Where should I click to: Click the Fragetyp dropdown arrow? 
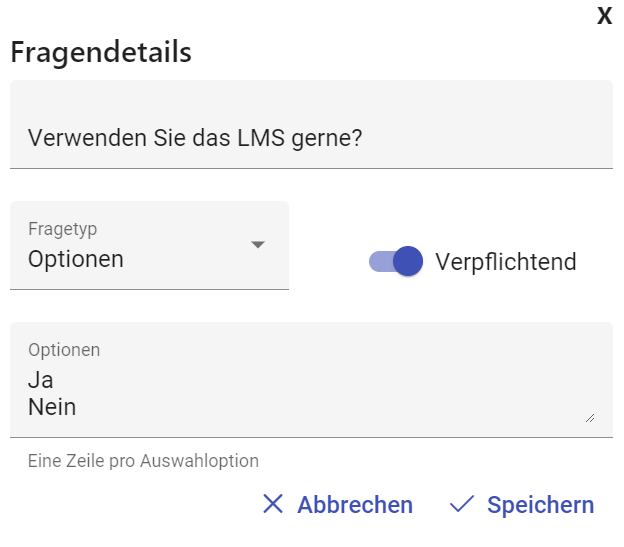point(258,244)
